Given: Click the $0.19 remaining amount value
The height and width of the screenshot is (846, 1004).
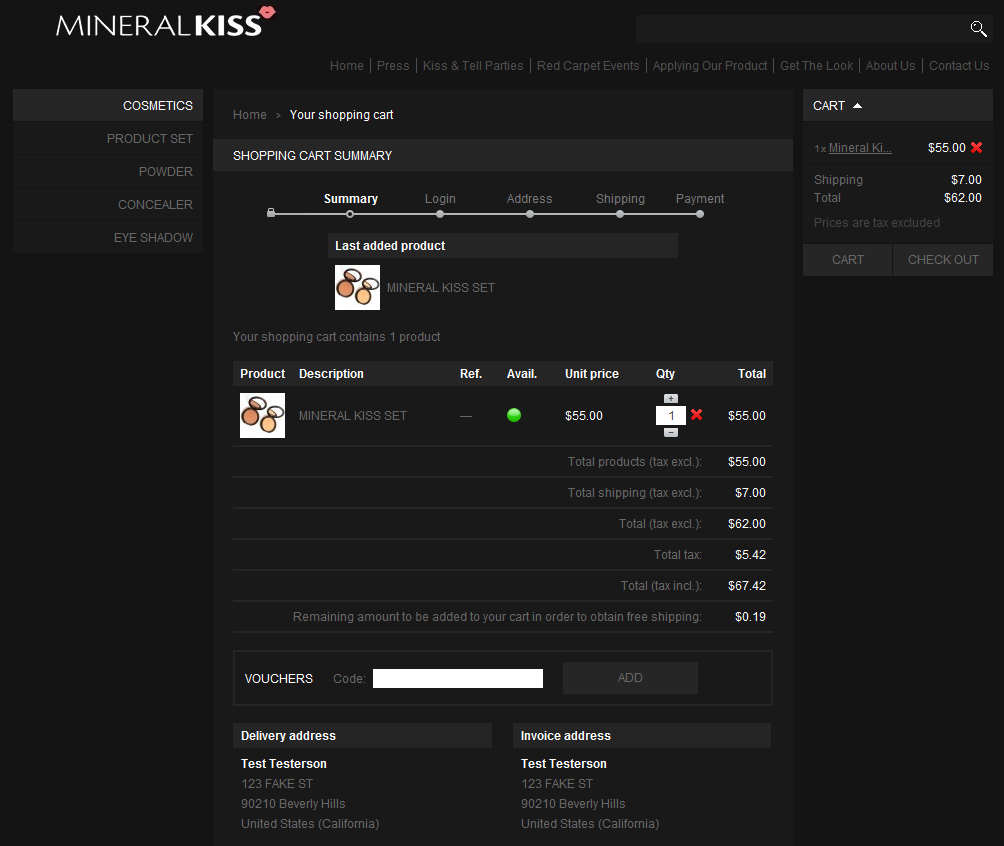Looking at the screenshot, I should [x=750, y=617].
